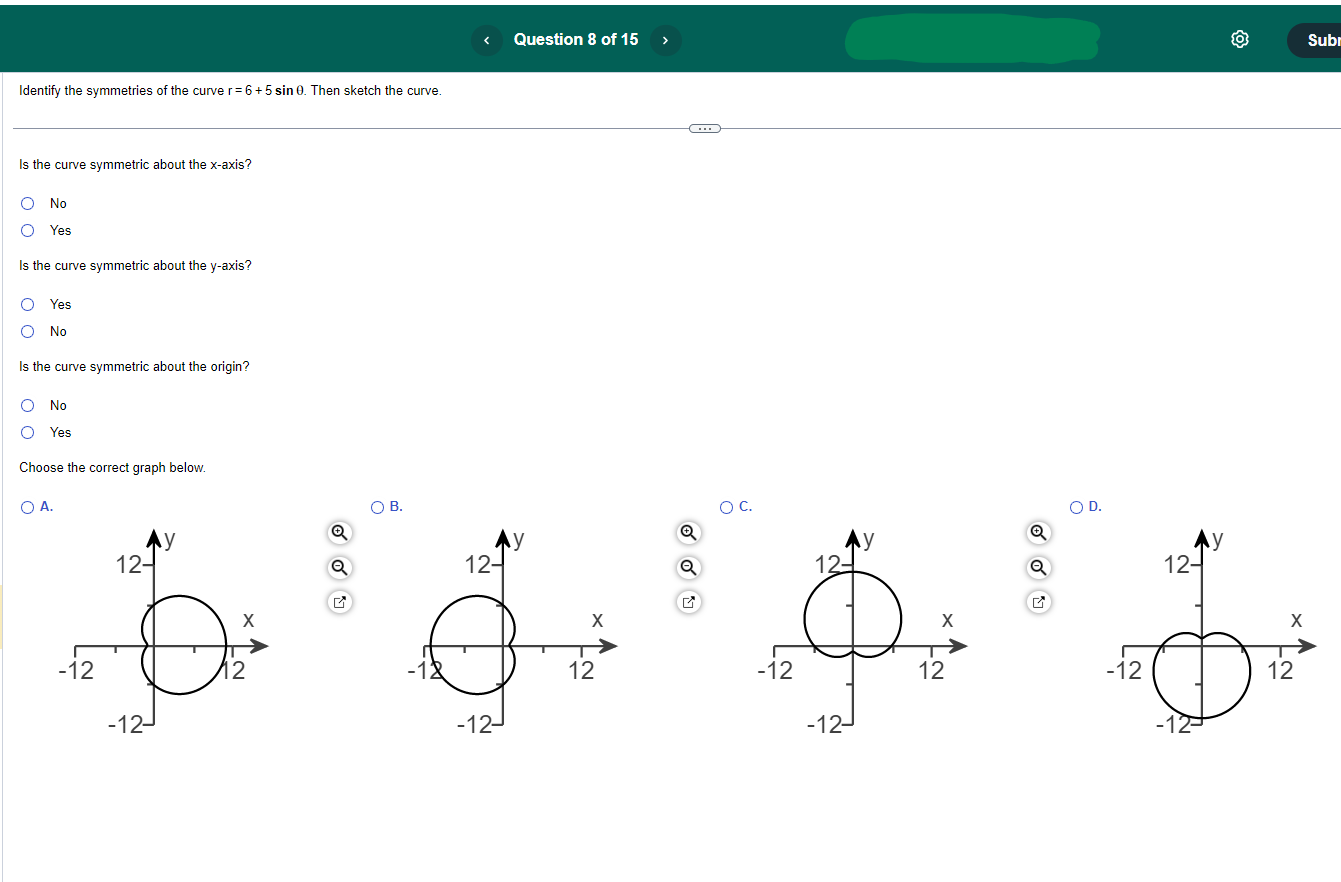
Task: Open graph B in an external view
Action: pyautogui.click(x=688, y=601)
